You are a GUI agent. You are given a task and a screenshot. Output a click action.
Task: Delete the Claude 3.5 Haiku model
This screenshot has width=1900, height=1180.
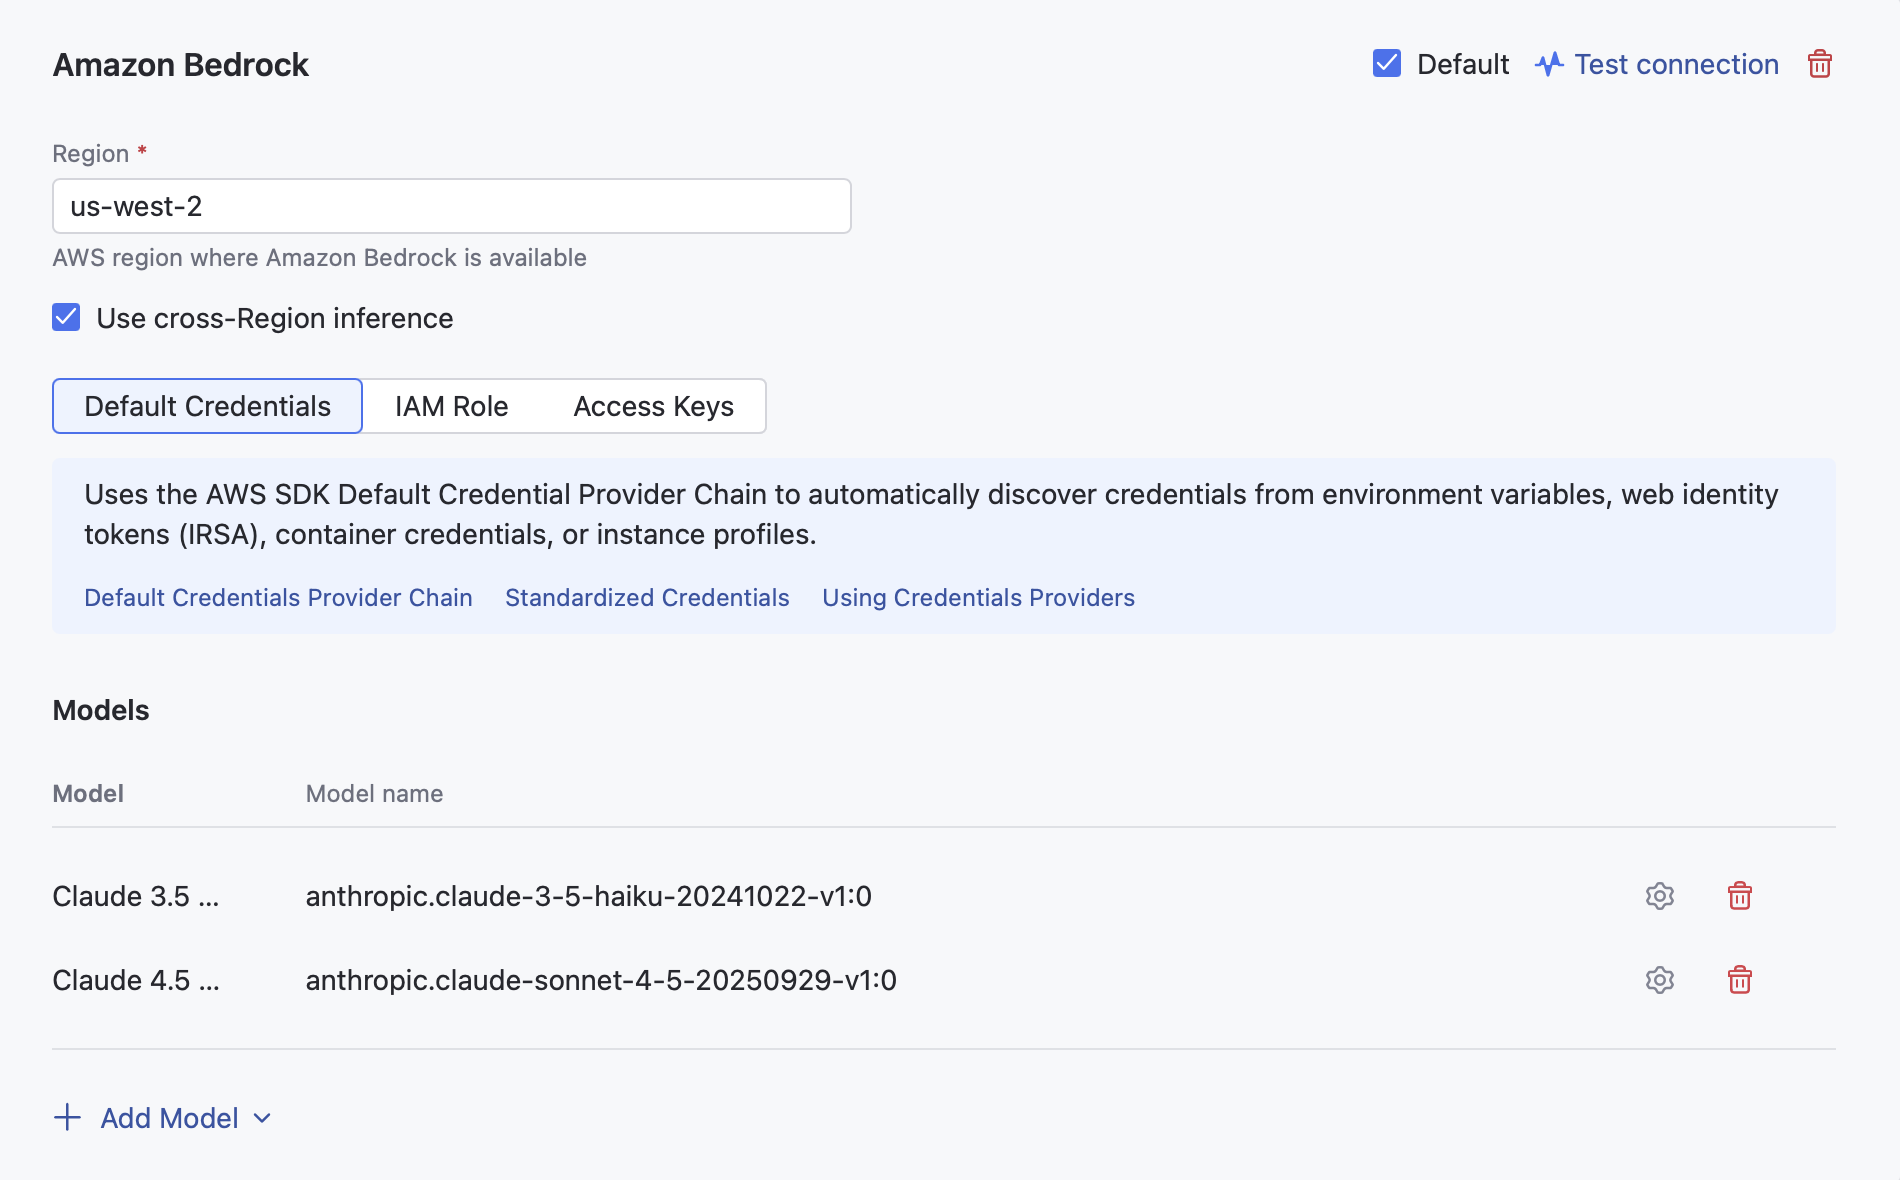1739,896
